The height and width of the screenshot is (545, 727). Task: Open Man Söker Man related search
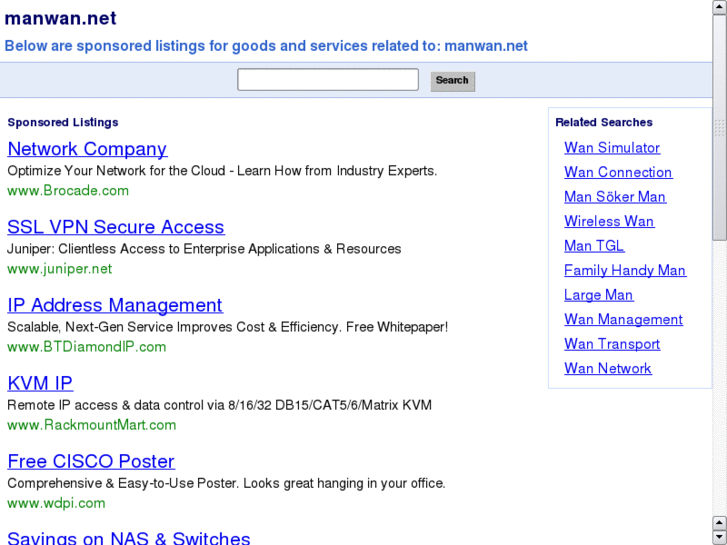[615, 197]
